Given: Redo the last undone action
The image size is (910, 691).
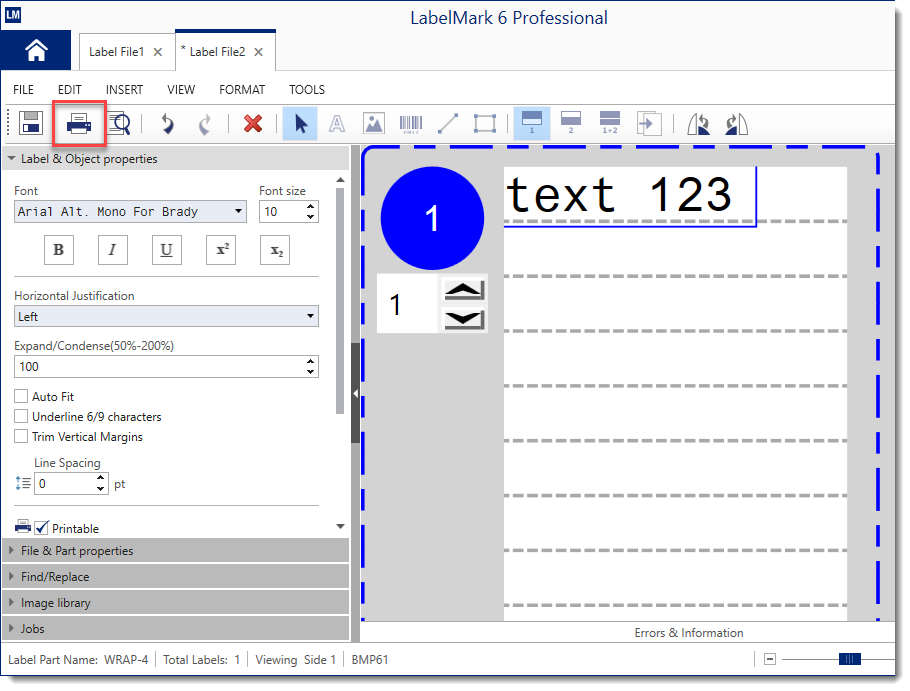Looking at the screenshot, I should (x=205, y=124).
